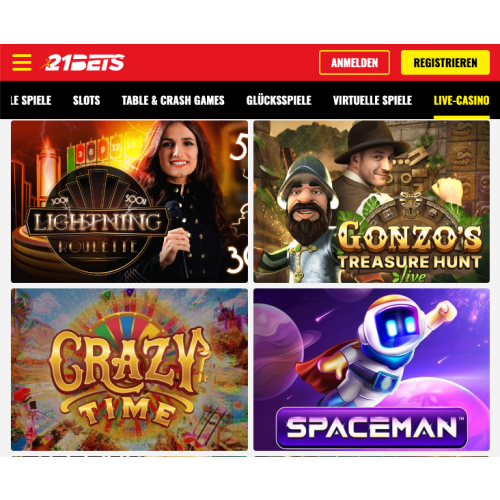Open Gonzo's Treasure Hunt live tile
Image resolution: width=500 pixels, height=500 pixels.
371,202
